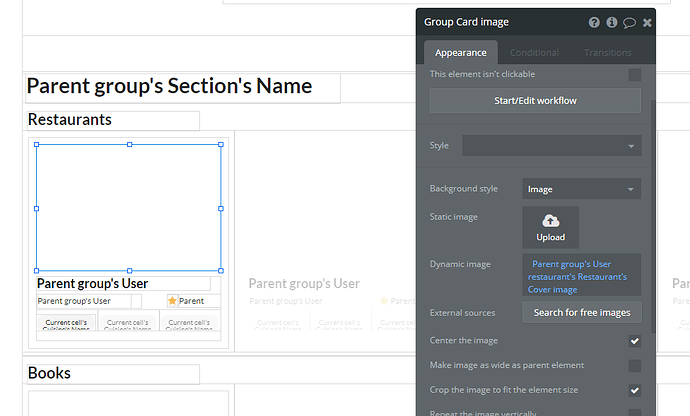The width and height of the screenshot is (690, 416).
Task: Toggle 'This element isn't clickable' checkbox
Action: point(635,75)
